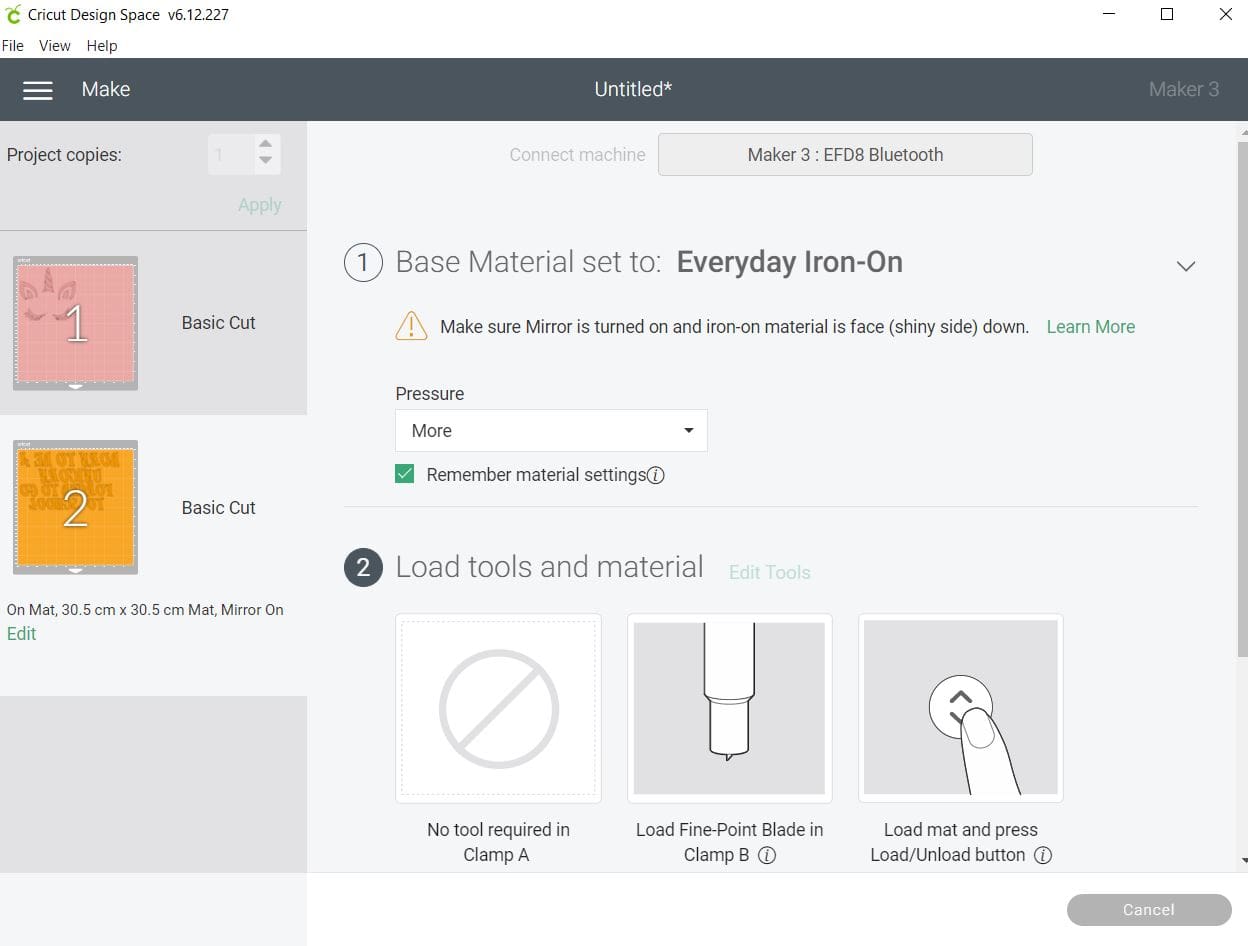The image size is (1248, 946).
Task: Open info icon for Load/Unload button instruction
Action: [1042, 856]
